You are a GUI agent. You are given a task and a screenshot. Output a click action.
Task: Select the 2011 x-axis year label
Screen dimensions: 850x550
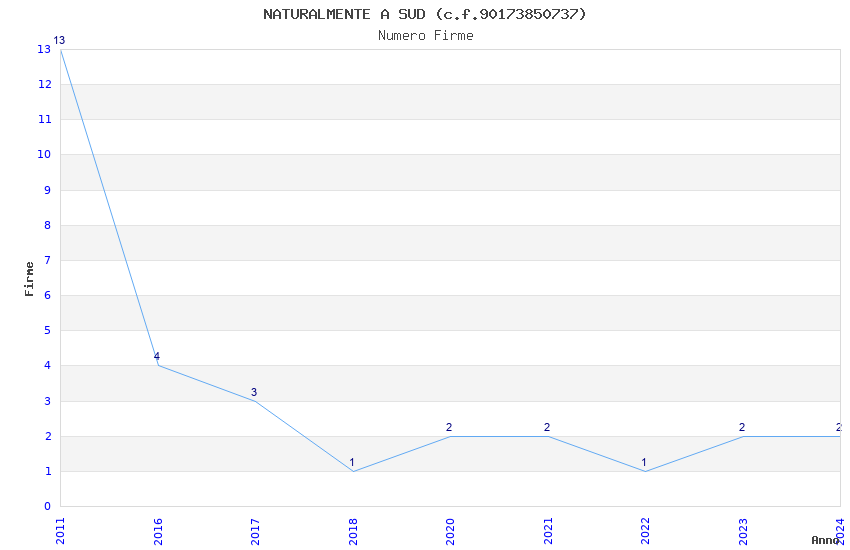coord(60,531)
